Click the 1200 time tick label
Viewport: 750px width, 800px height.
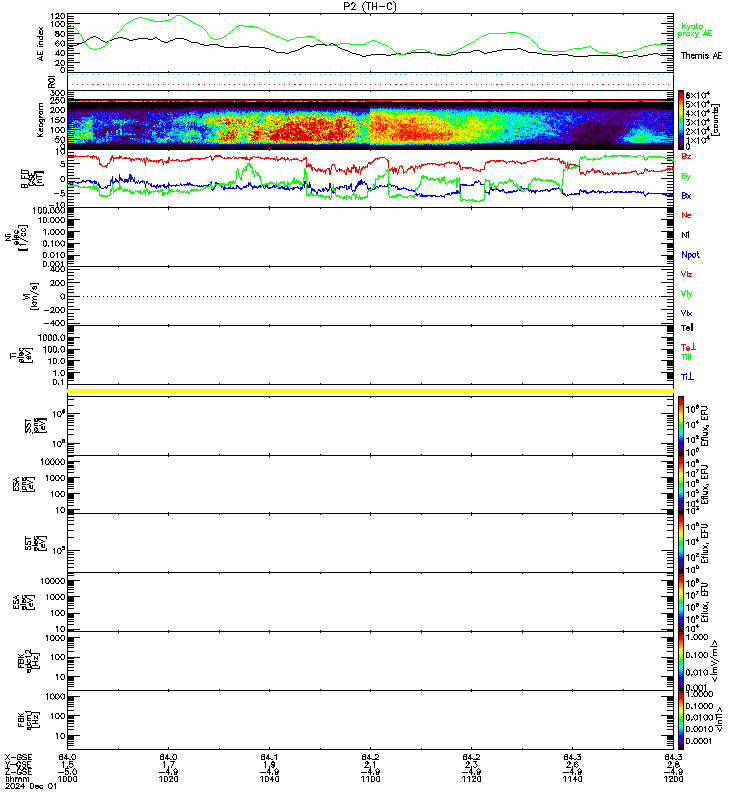pos(673,779)
